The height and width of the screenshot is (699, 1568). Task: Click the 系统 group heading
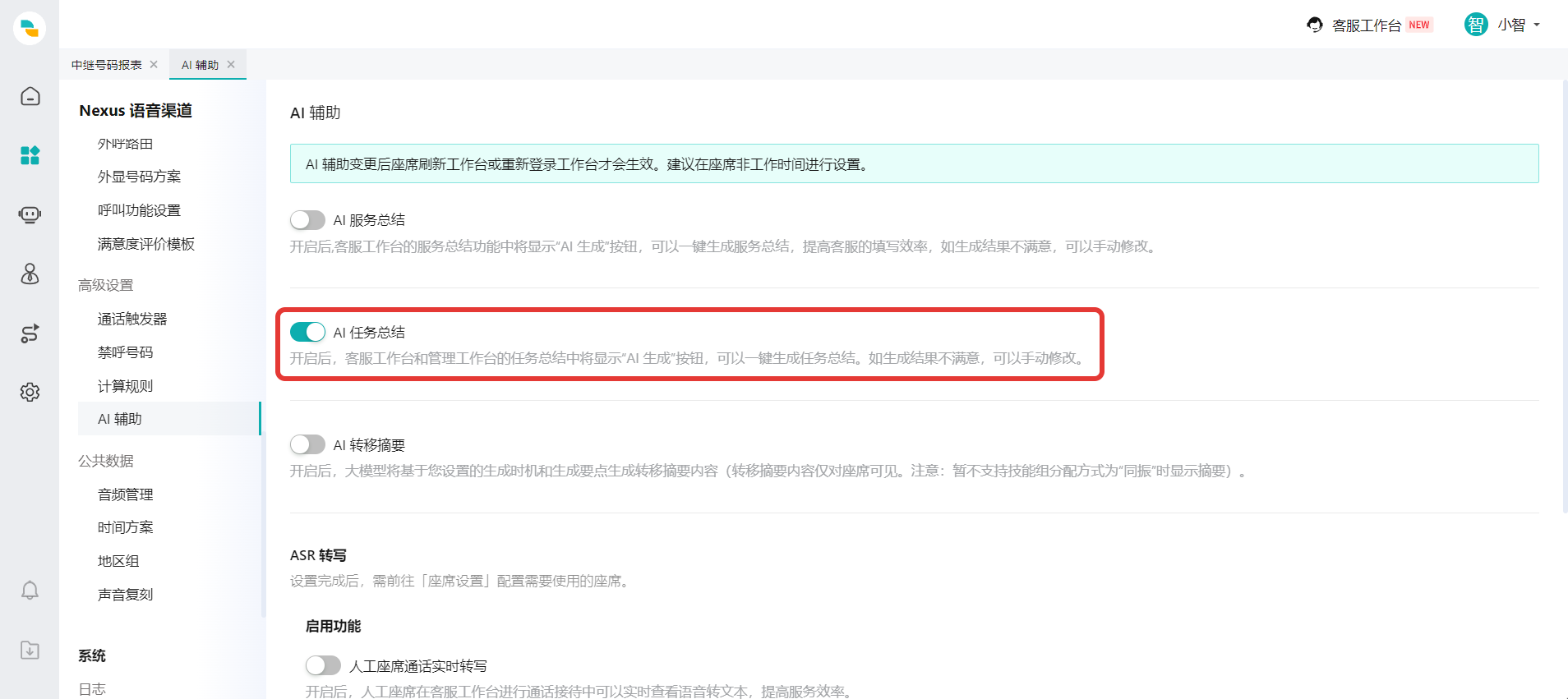(92, 656)
